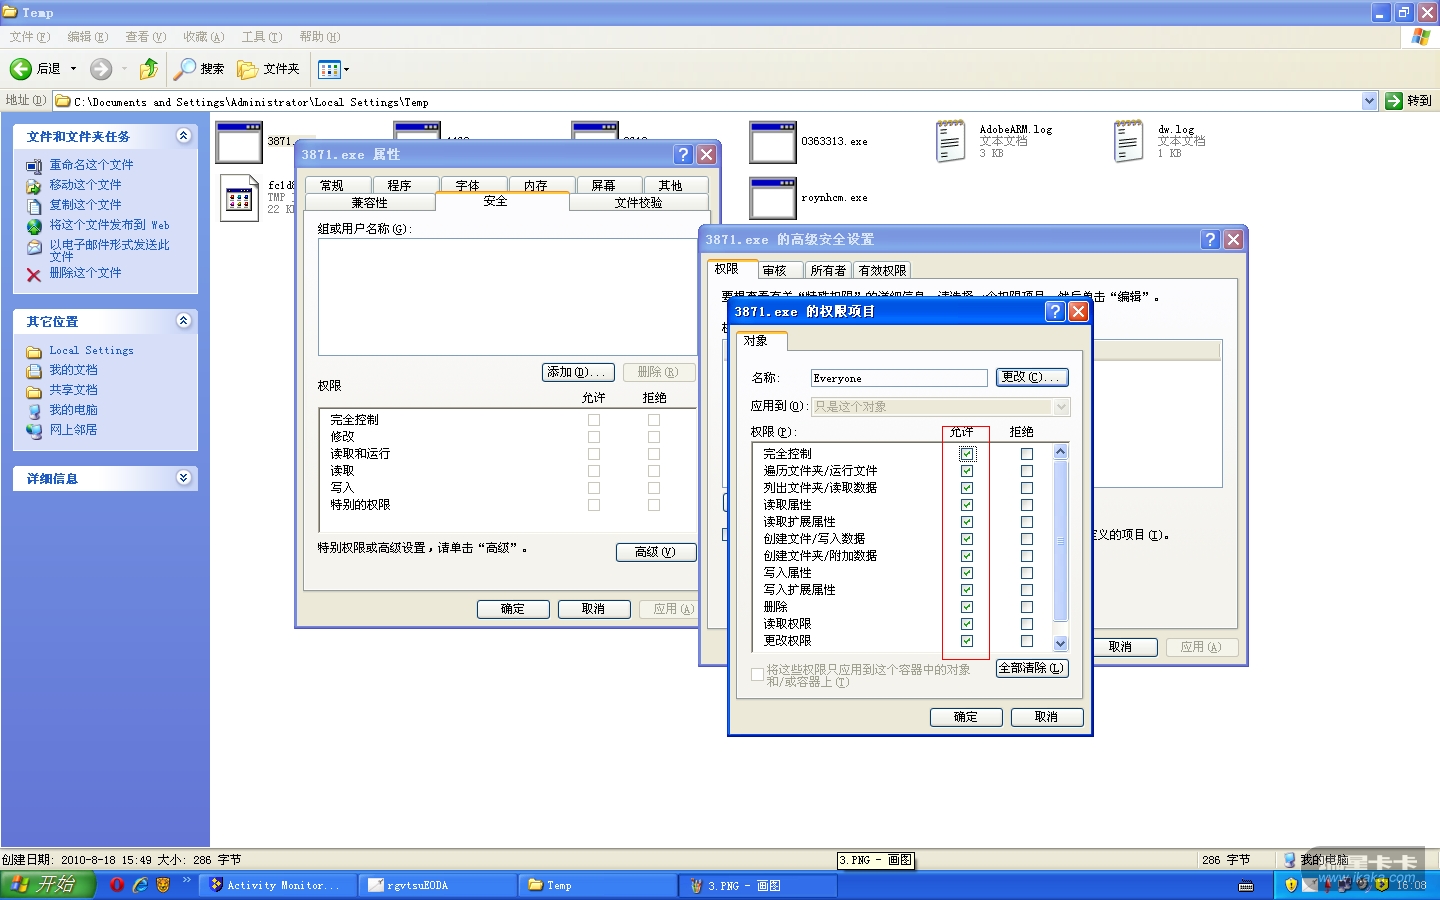Viewport: 1440px width, 900px height.
Task: Toggle Allow checkbox for 遍历文件夹/运行文件
Action: tap(967, 471)
